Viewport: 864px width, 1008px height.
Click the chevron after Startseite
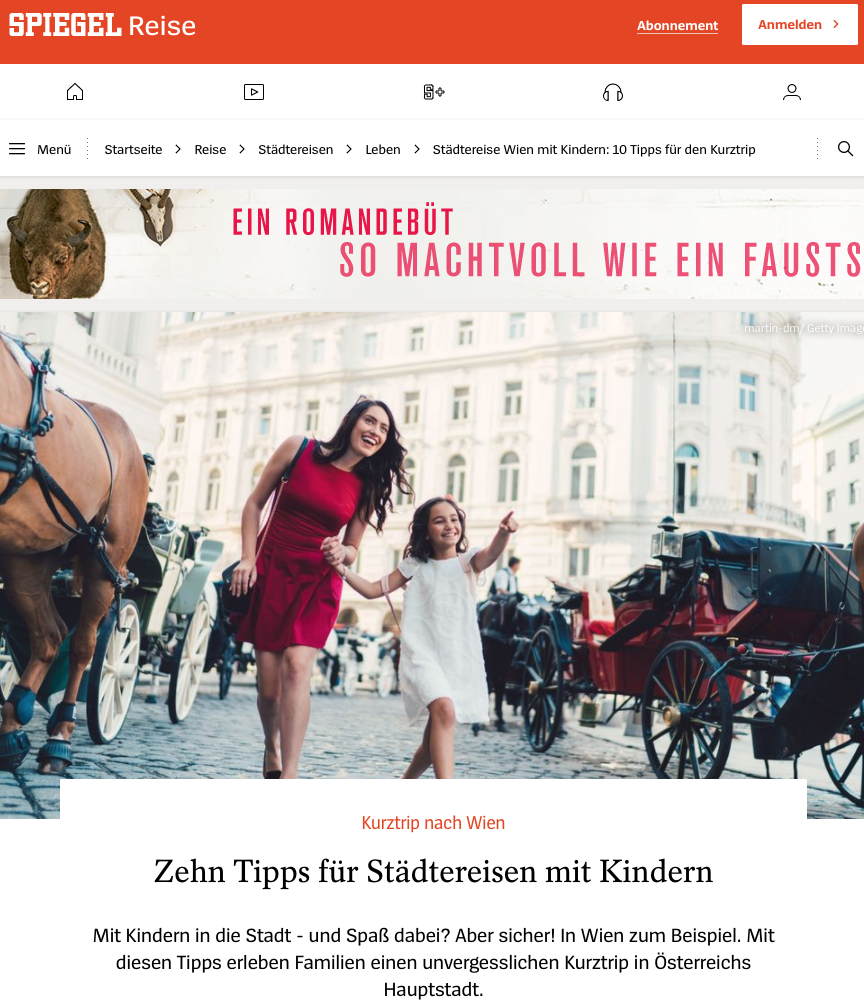tap(178, 149)
